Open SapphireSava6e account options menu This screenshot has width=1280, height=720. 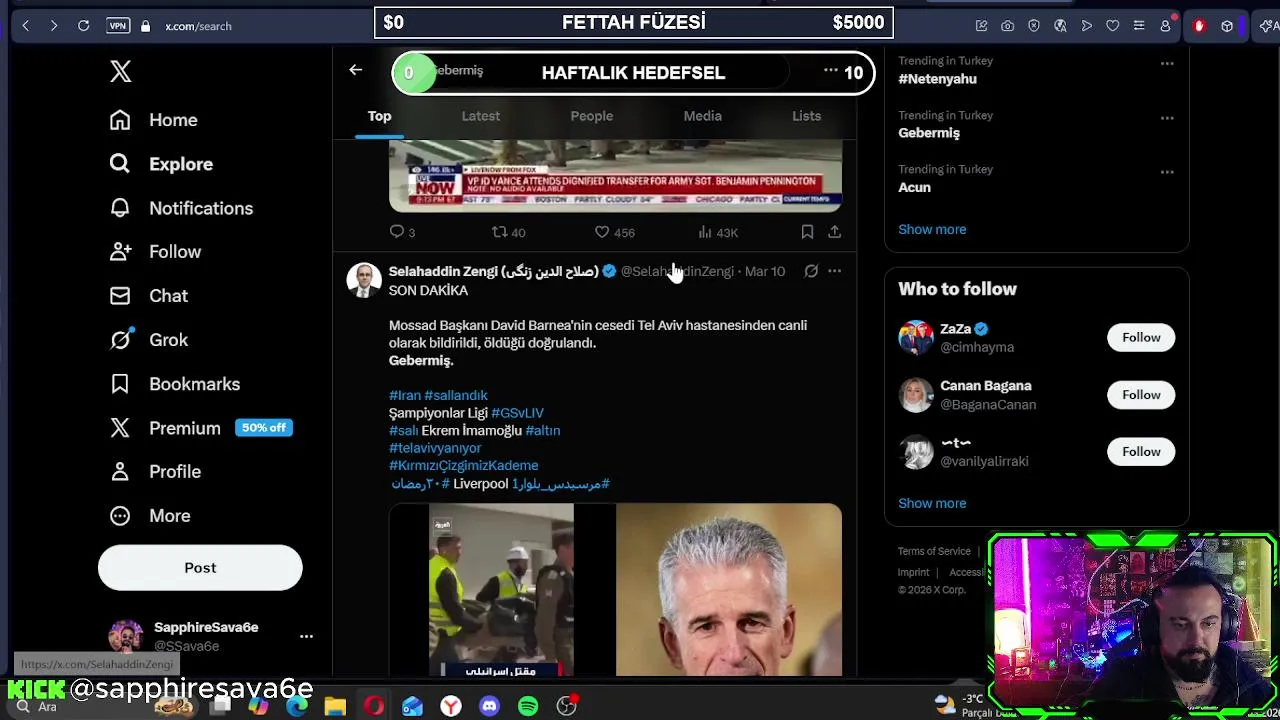(306, 636)
